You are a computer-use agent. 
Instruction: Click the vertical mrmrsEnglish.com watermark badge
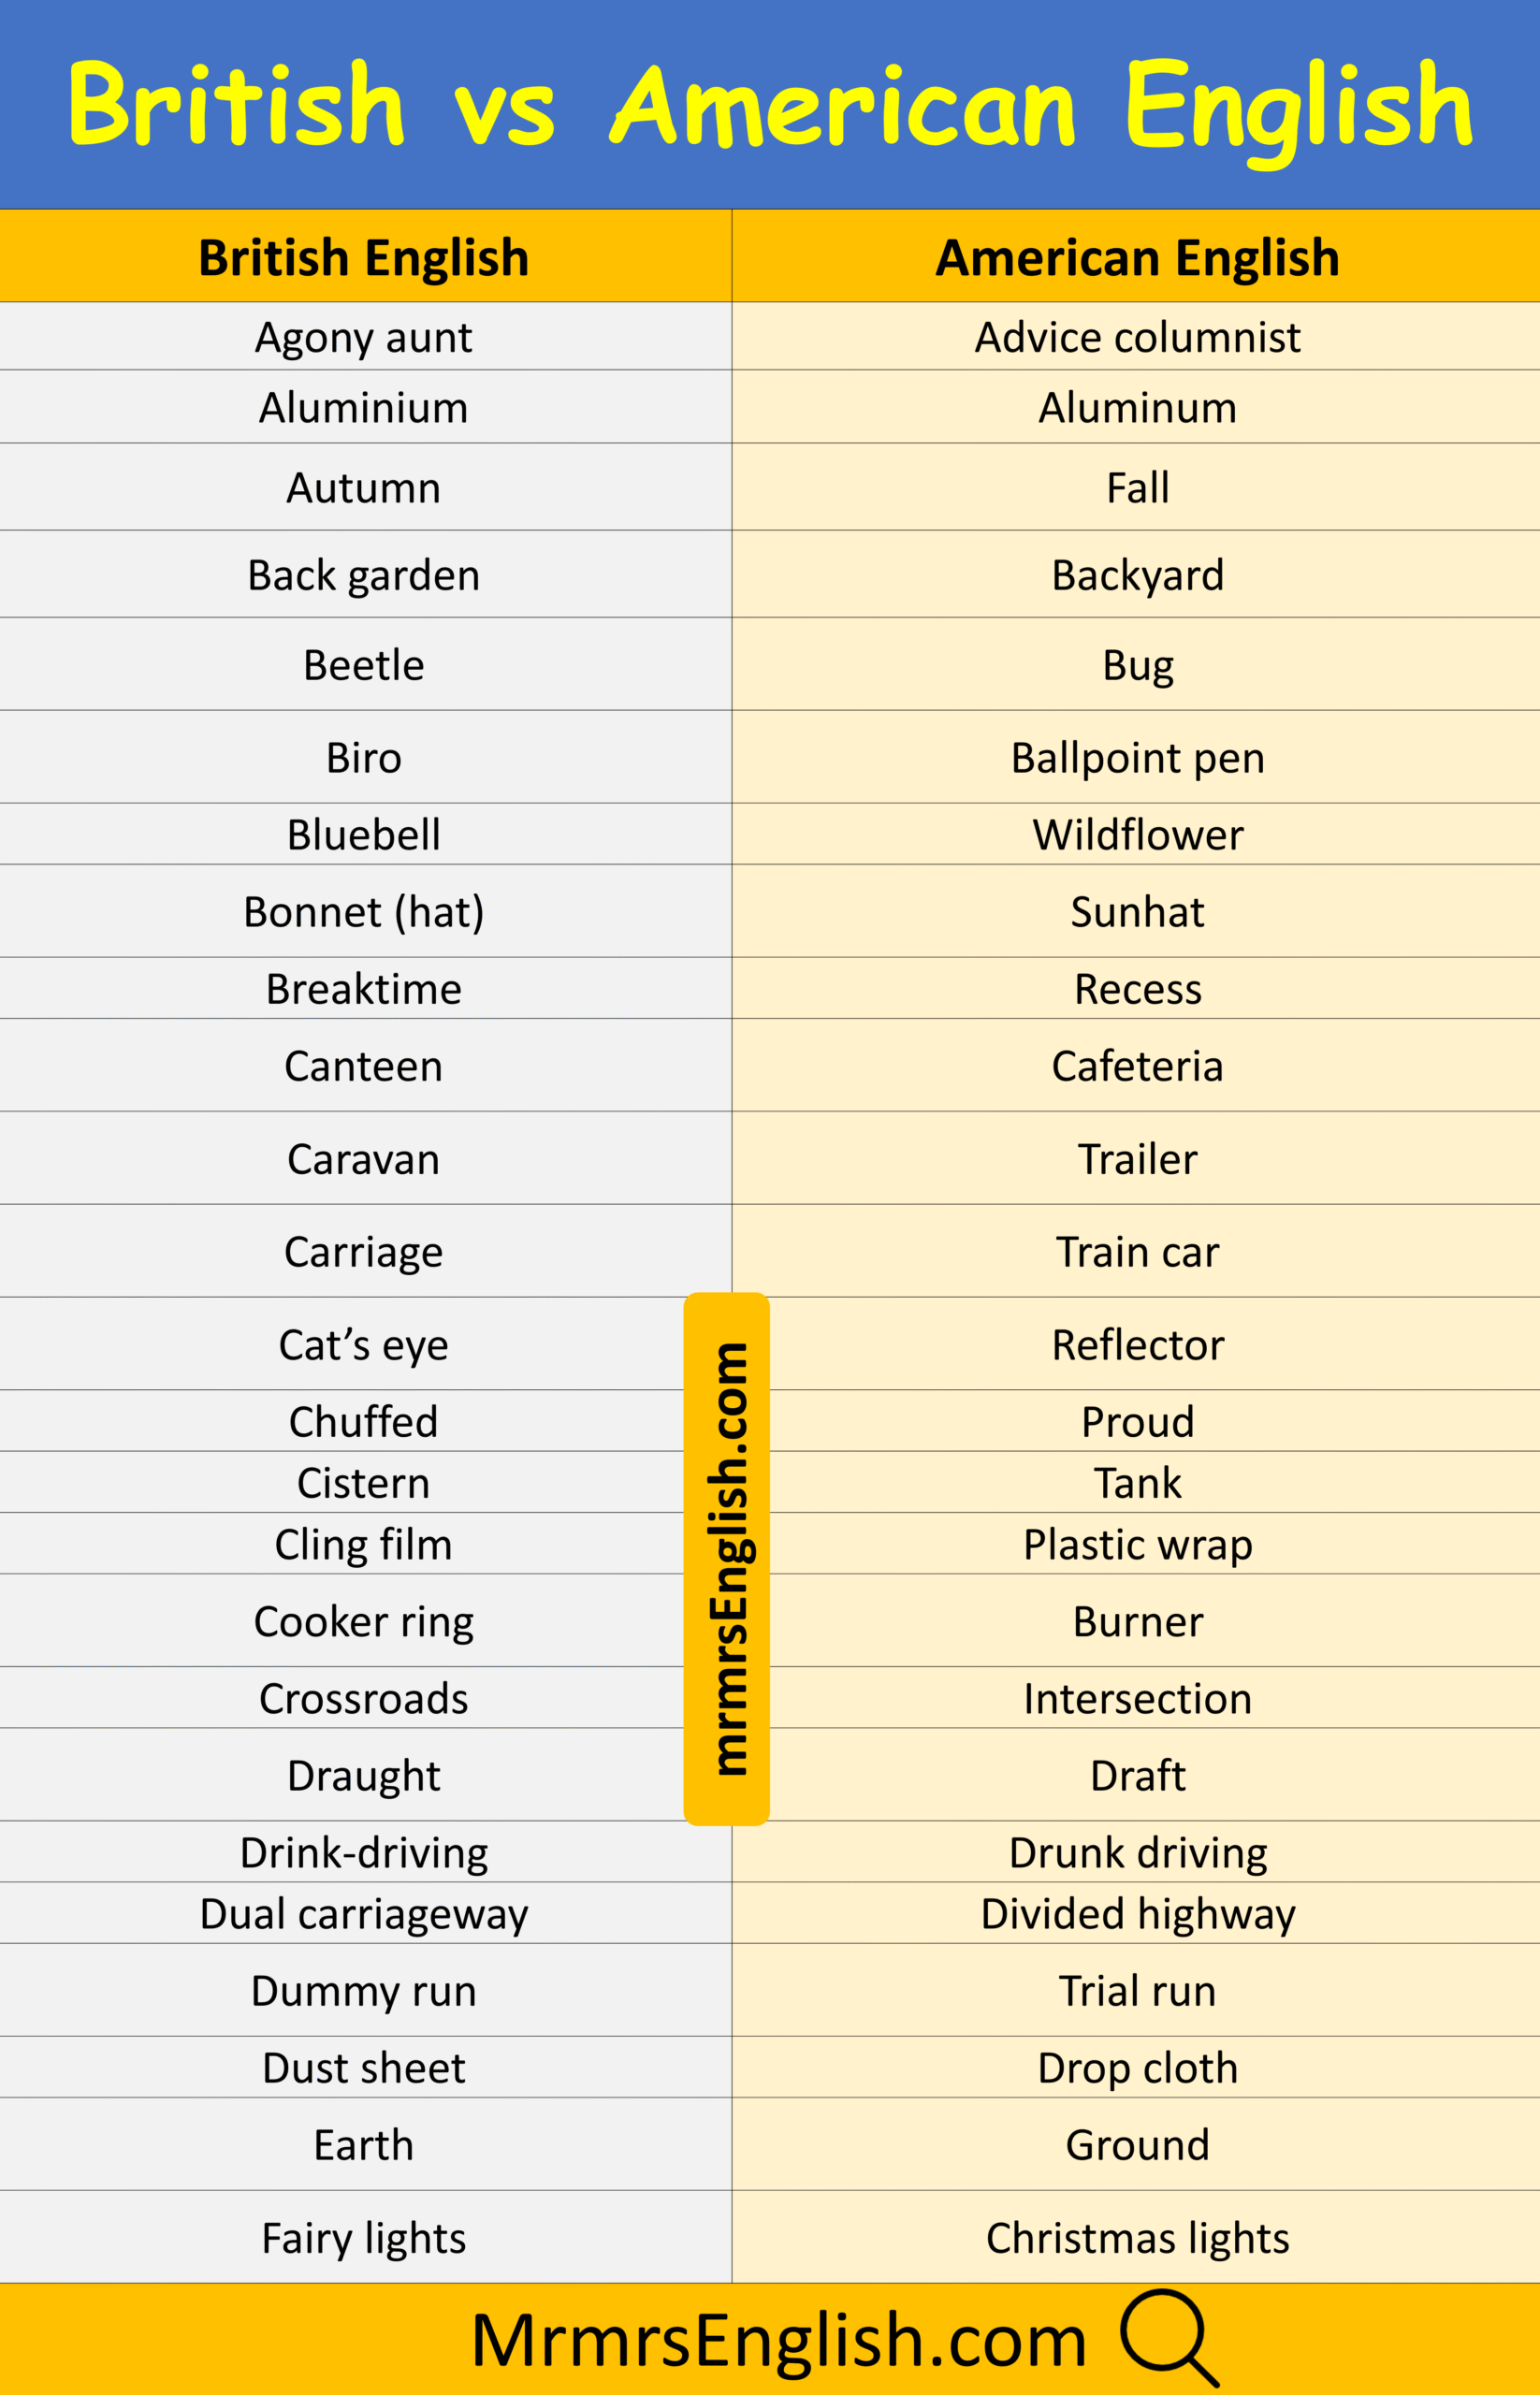[x=726, y=1559]
